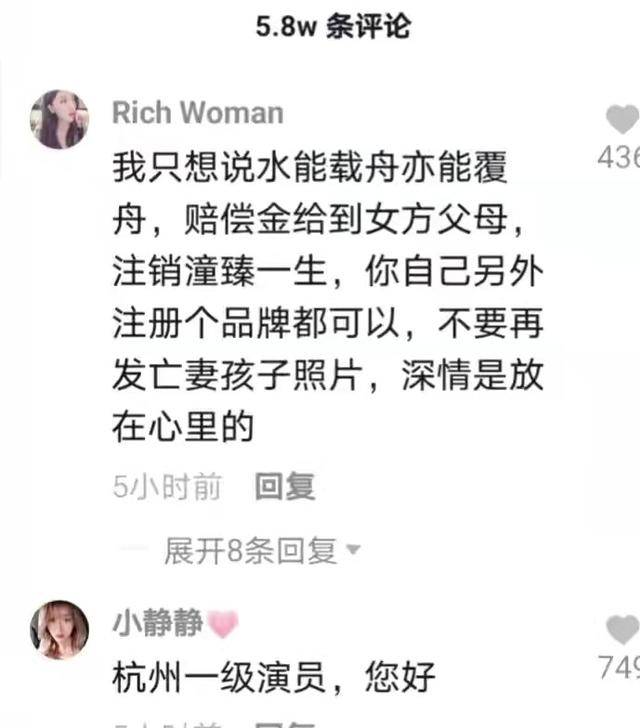Image resolution: width=640 pixels, height=728 pixels.
Task: Click the small arrow next to 展开8条回复
Action: pos(353,550)
